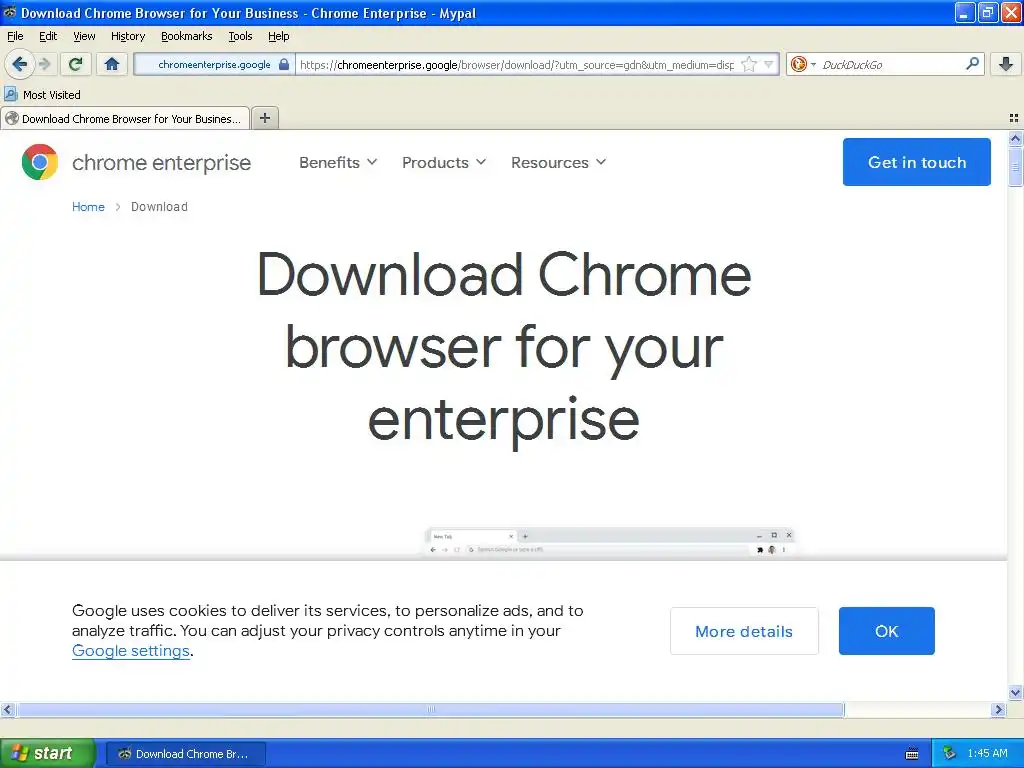Click the 1:45 AM taskbar clock
The width and height of the screenshot is (1024, 768).
987,753
